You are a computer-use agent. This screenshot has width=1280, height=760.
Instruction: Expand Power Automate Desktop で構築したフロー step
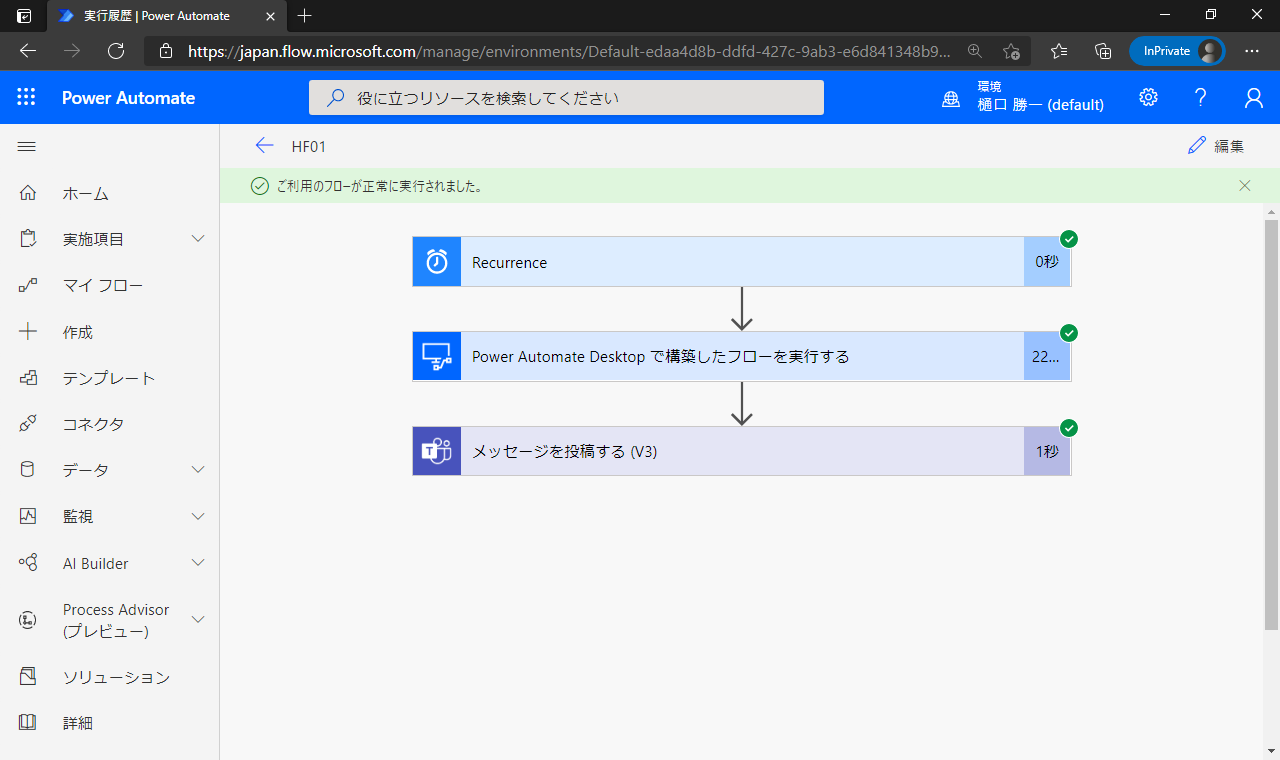point(741,356)
